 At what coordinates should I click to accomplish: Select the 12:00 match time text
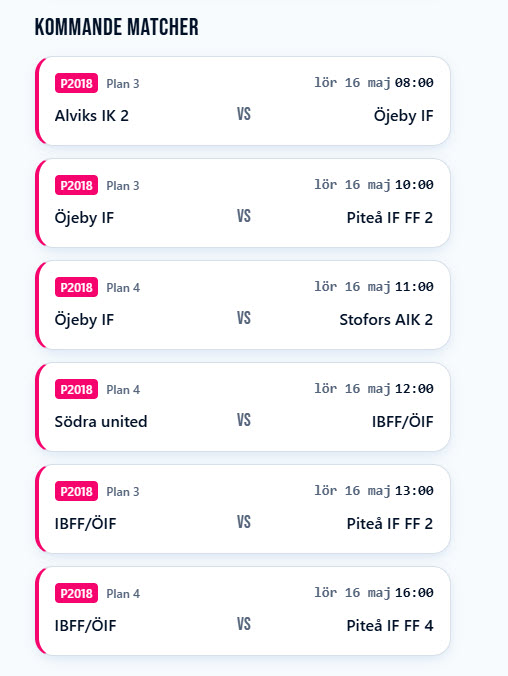(x=414, y=388)
